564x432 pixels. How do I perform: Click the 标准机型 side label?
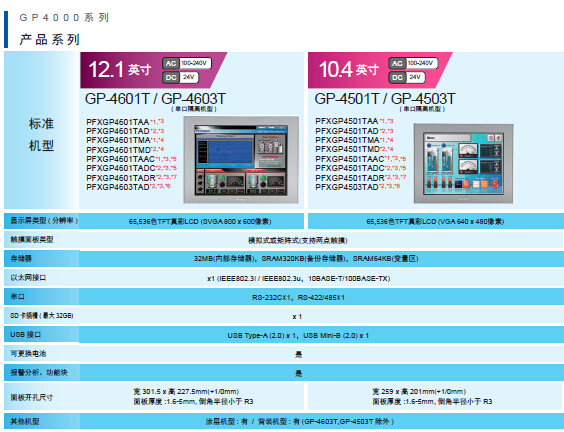(x=41, y=135)
